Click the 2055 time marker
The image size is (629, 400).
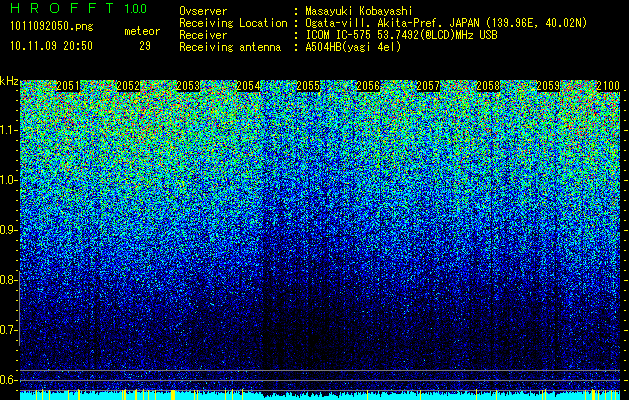click(308, 86)
